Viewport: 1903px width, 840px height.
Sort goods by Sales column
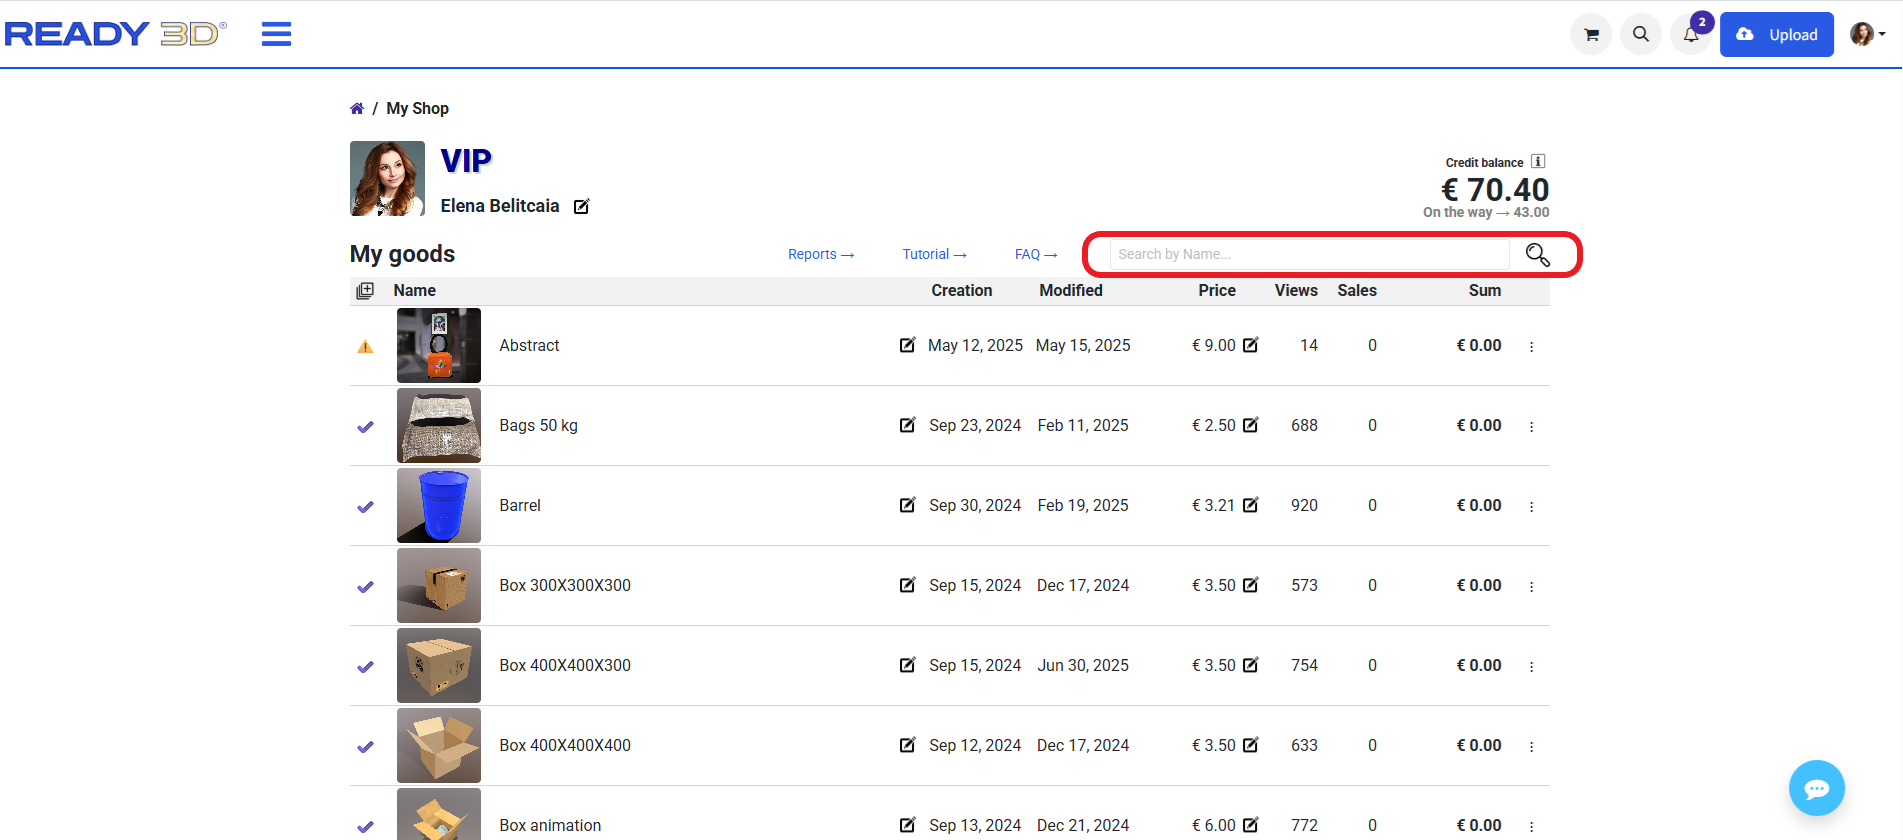pos(1357,290)
